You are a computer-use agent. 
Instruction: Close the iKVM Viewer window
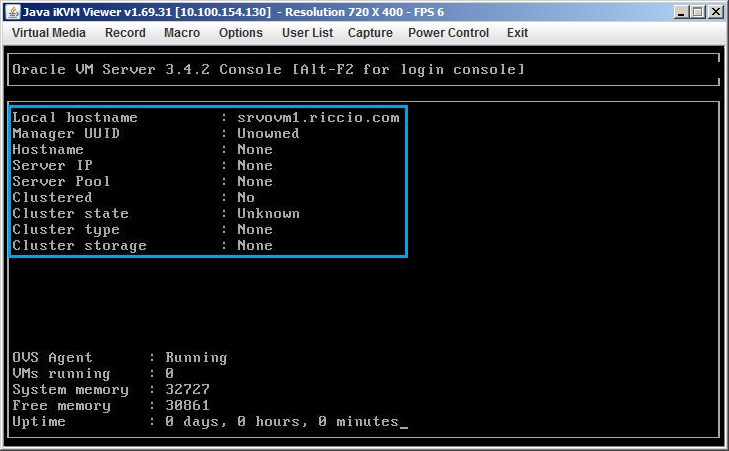(715, 12)
